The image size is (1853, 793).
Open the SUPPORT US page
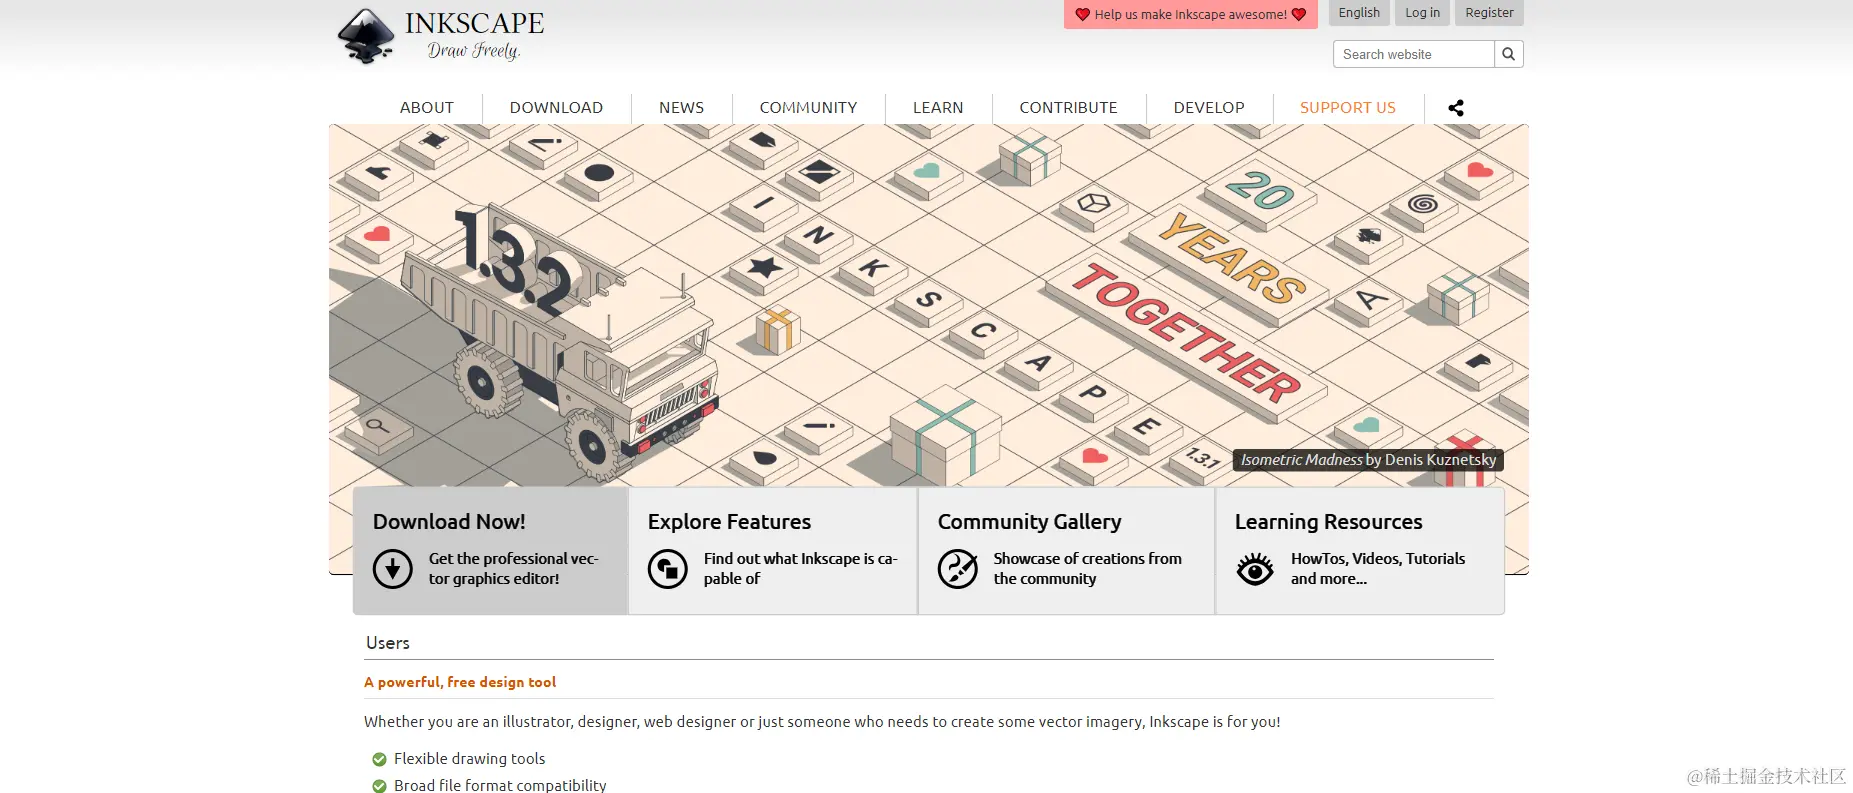click(x=1348, y=108)
